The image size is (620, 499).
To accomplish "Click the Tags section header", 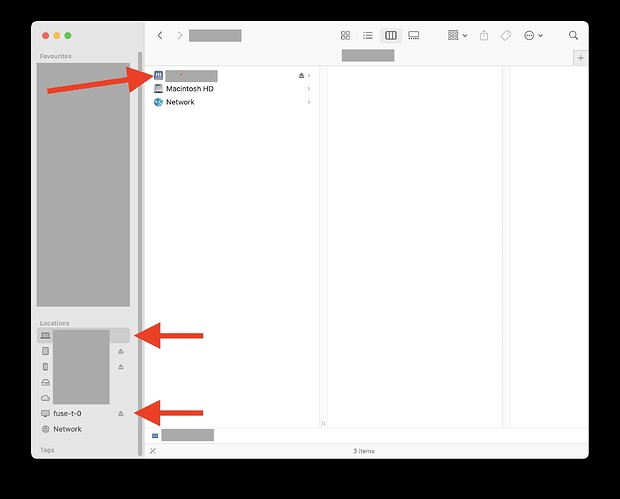I will [x=47, y=450].
